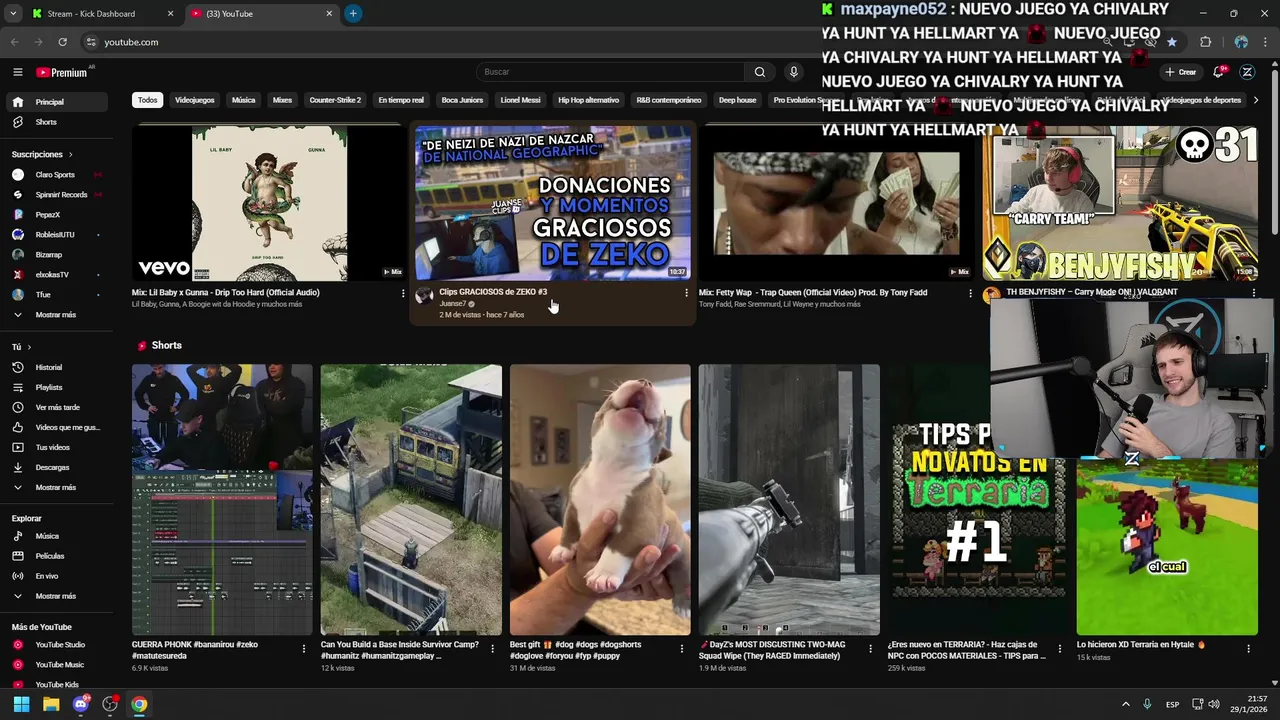Screen dimensions: 1280x720
Task: Open options for Best gift puppy short
Action: point(681,649)
